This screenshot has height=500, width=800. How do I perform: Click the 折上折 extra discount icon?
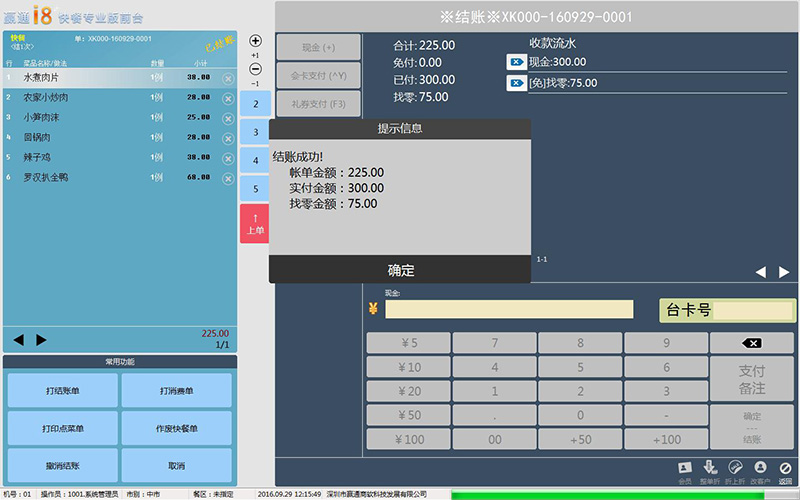tap(735, 468)
